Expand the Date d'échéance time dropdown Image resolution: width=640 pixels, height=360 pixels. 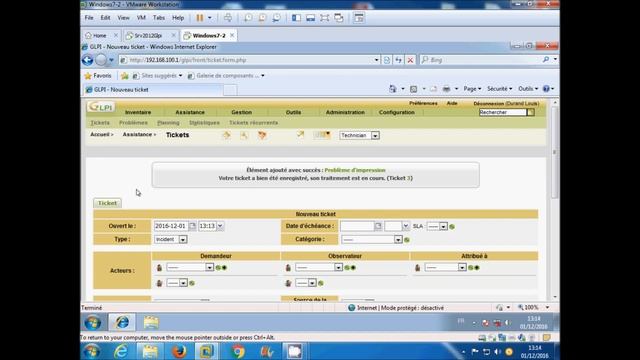405,226
